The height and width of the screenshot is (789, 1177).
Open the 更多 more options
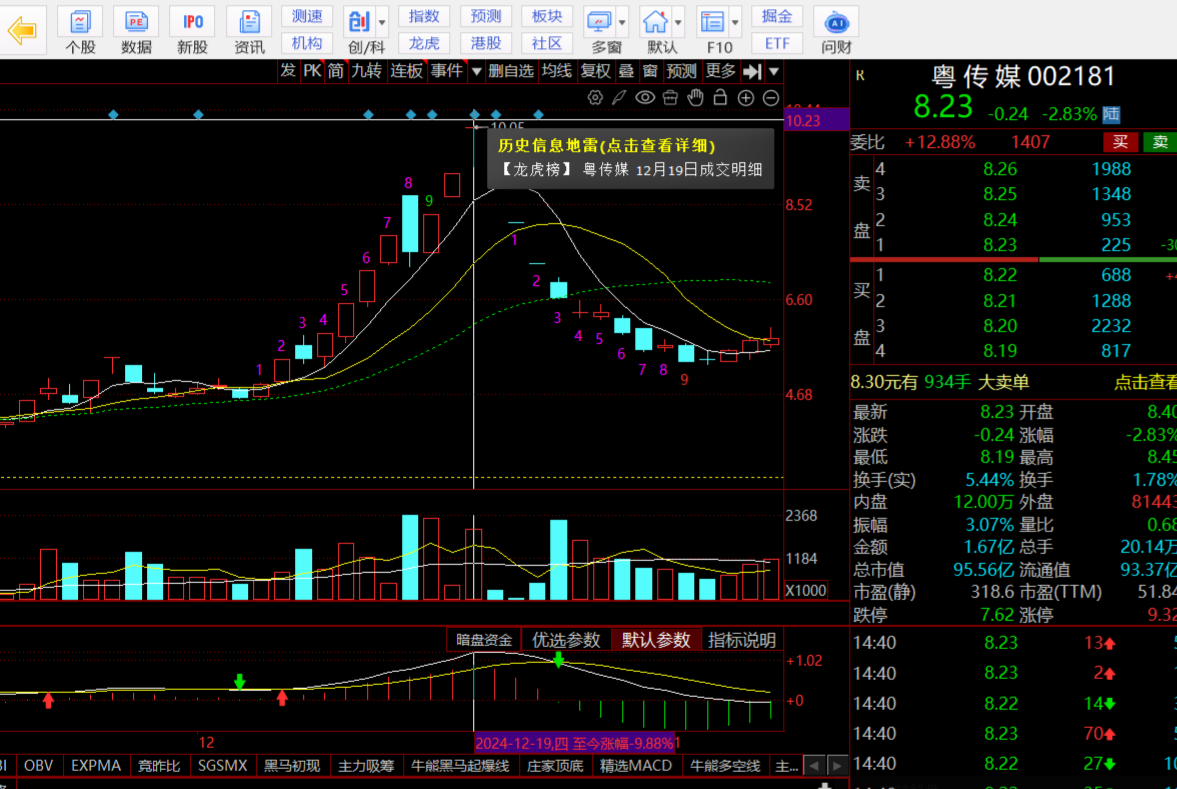(x=721, y=71)
